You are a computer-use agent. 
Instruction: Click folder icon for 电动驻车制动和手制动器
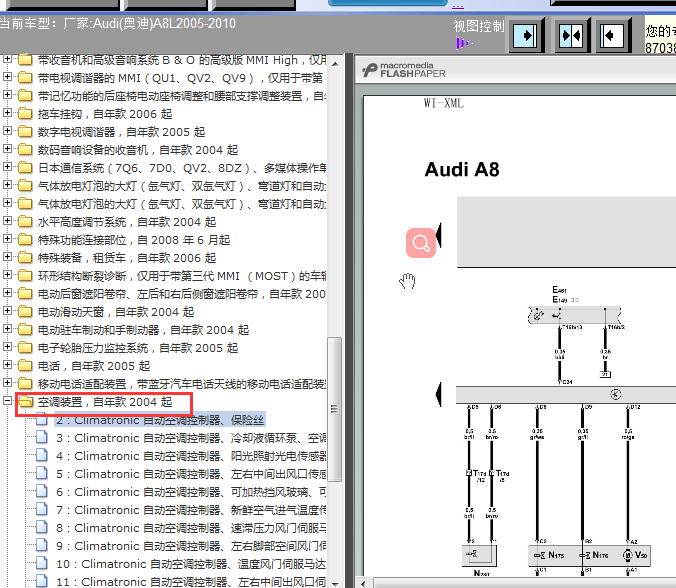pos(25,330)
